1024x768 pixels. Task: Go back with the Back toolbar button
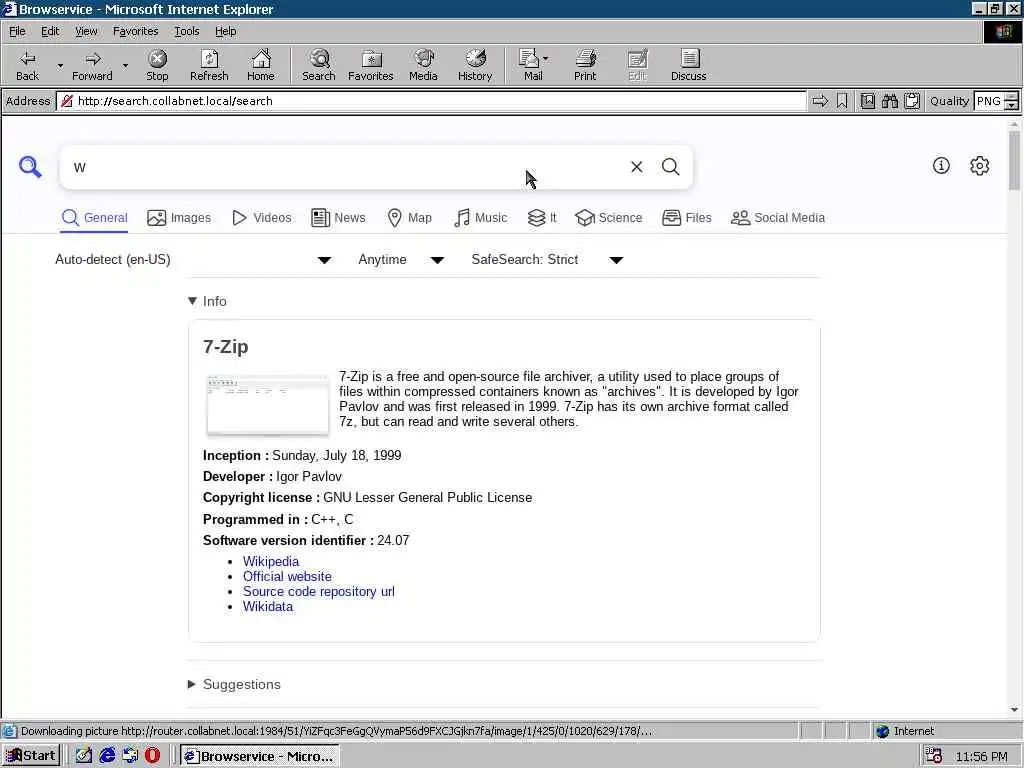tap(27, 65)
